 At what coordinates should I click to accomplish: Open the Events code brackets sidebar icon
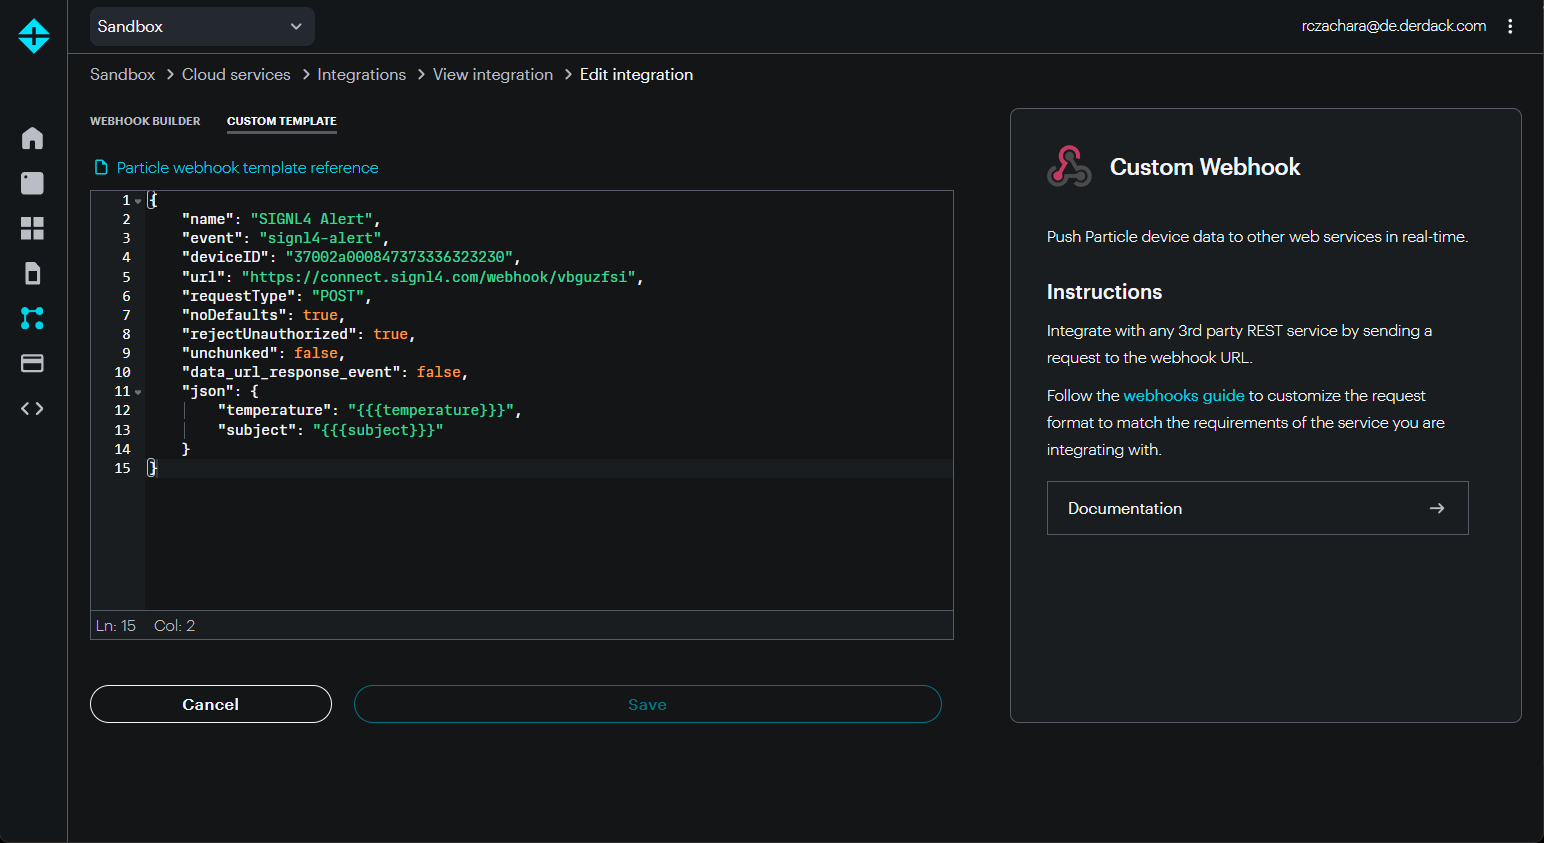click(x=32, y=408)
